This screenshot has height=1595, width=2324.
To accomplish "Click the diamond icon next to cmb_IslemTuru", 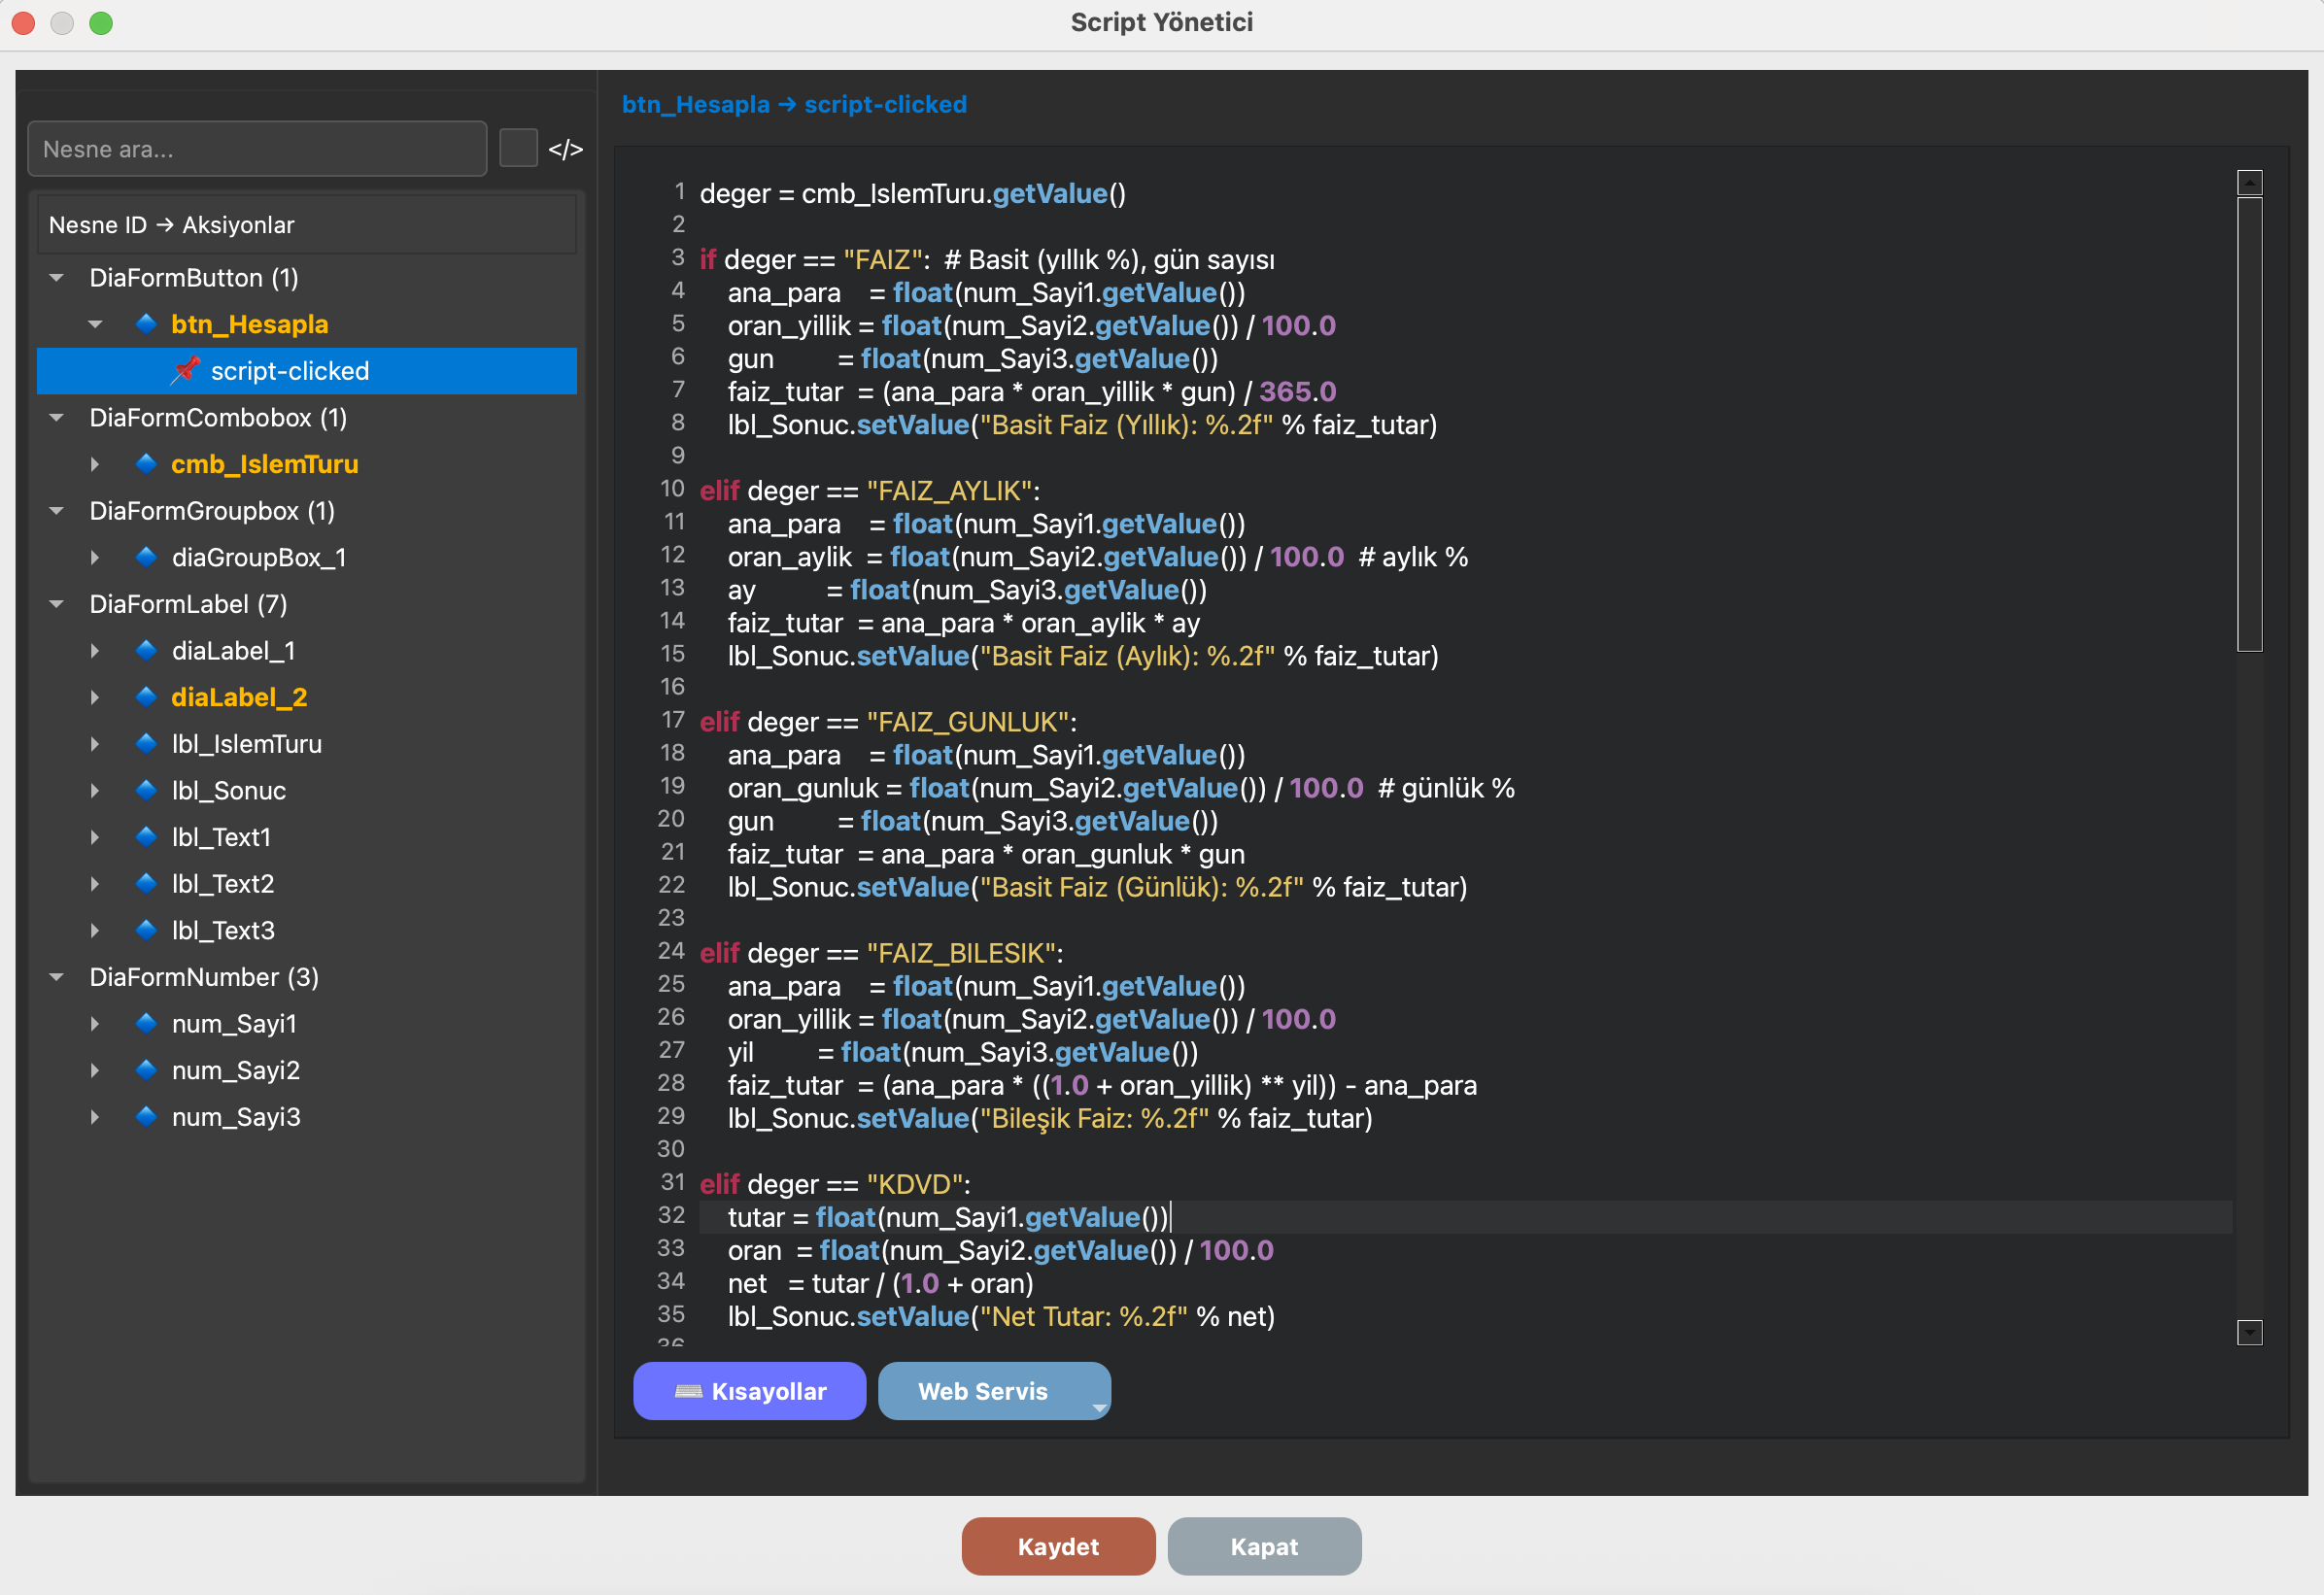I will pos(146,463).
